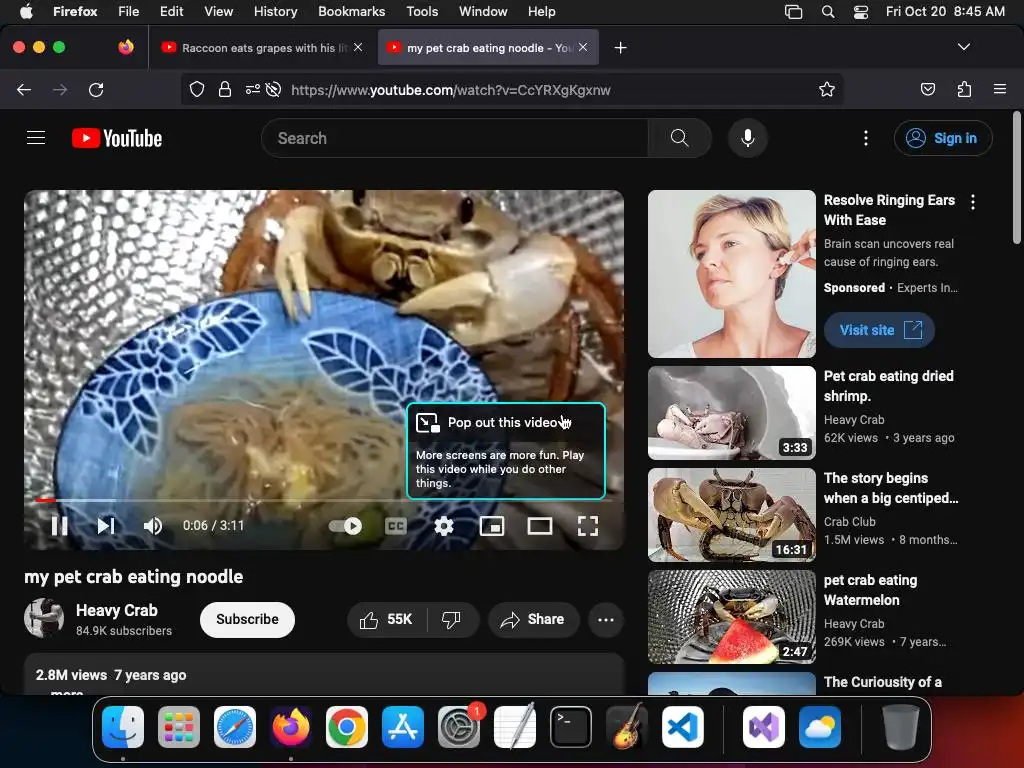Open Firefox application hamburger menu

[x=1000, y=89]
